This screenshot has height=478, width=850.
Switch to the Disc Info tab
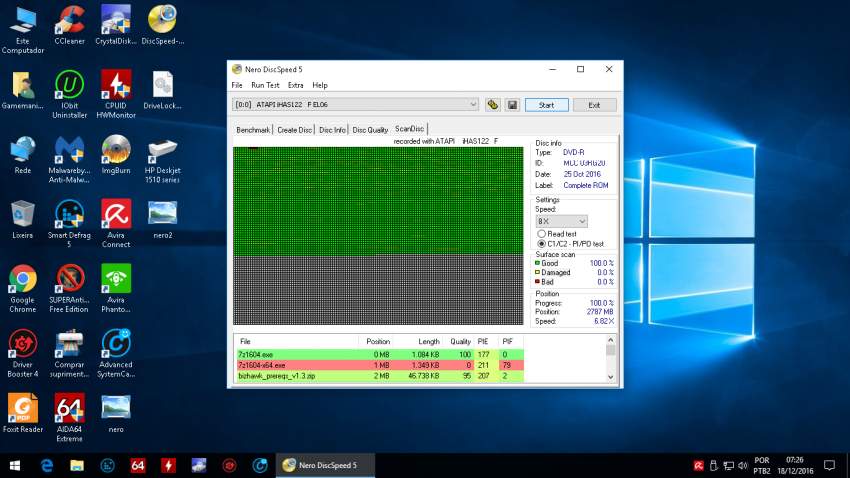[332, 130]
